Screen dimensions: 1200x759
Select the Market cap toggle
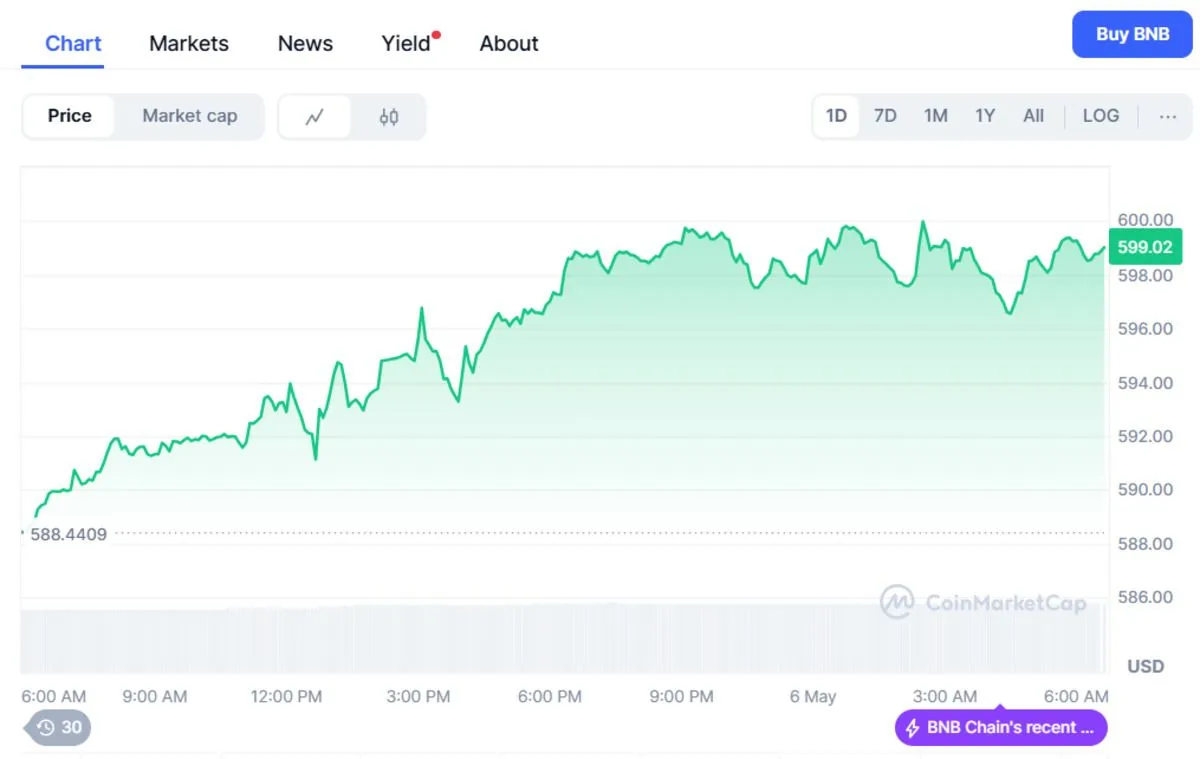189,116
